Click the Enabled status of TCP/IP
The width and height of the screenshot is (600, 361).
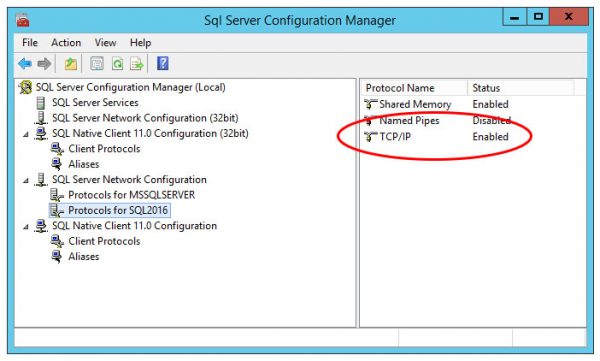tap(490, 137)
